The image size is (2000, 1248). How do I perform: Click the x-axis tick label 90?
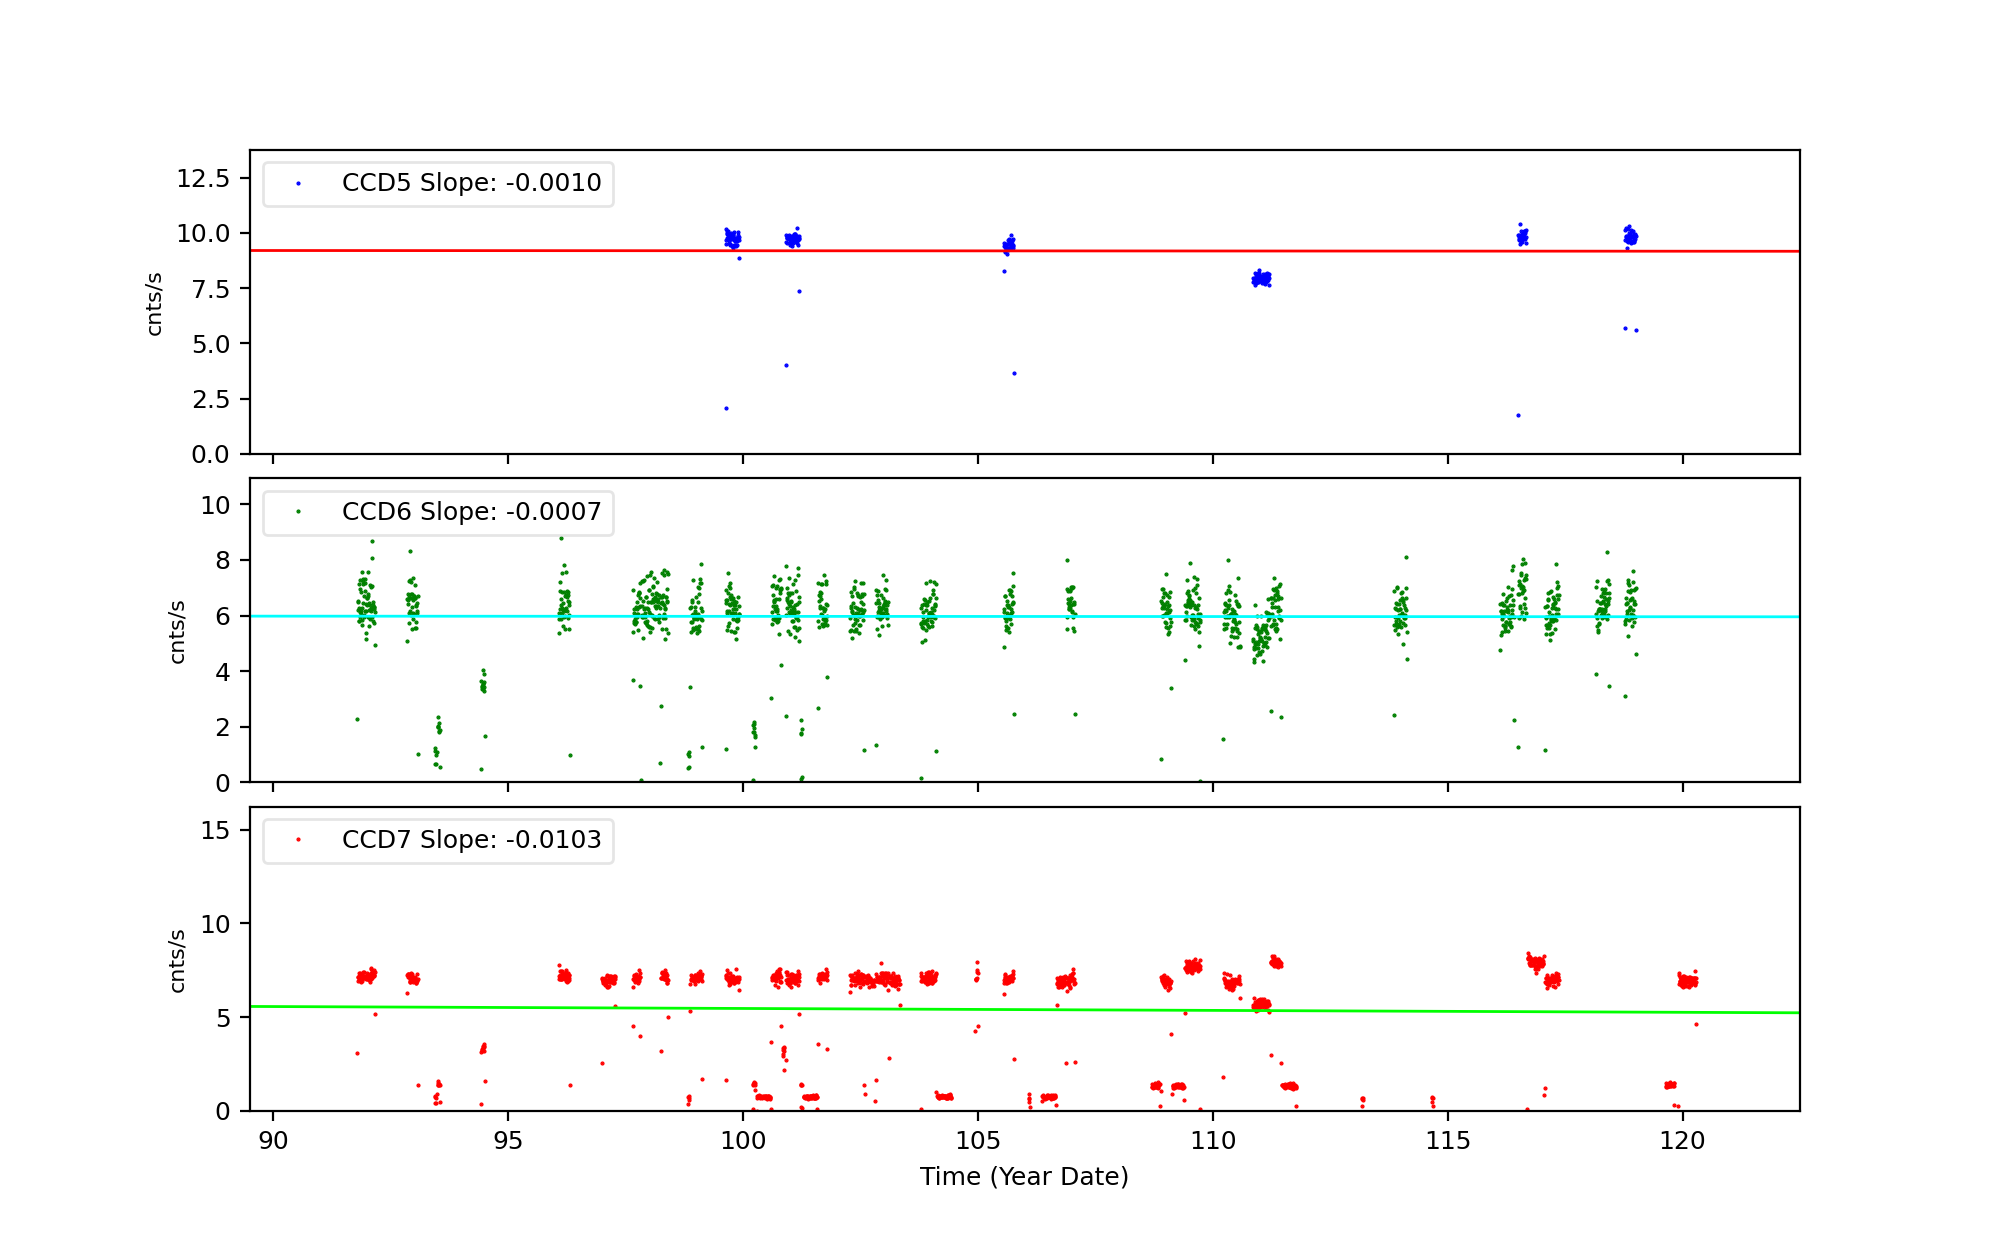(273, 1141)
